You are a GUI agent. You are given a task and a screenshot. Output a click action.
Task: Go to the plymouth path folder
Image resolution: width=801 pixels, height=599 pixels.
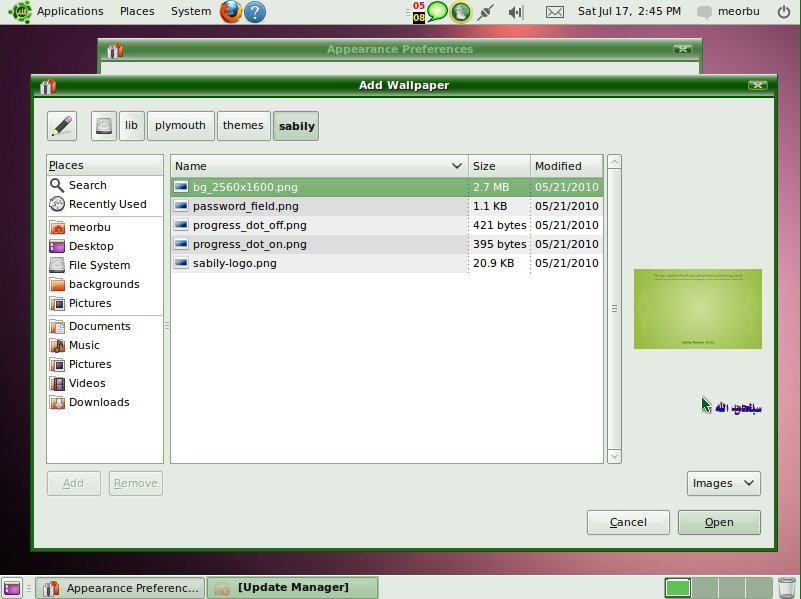180,126
